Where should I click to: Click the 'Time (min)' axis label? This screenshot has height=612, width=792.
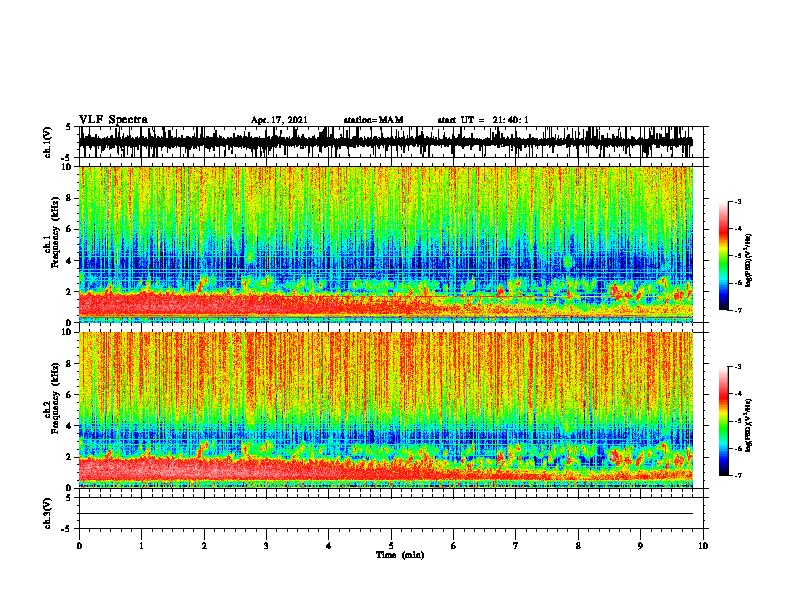pos(400,555)
